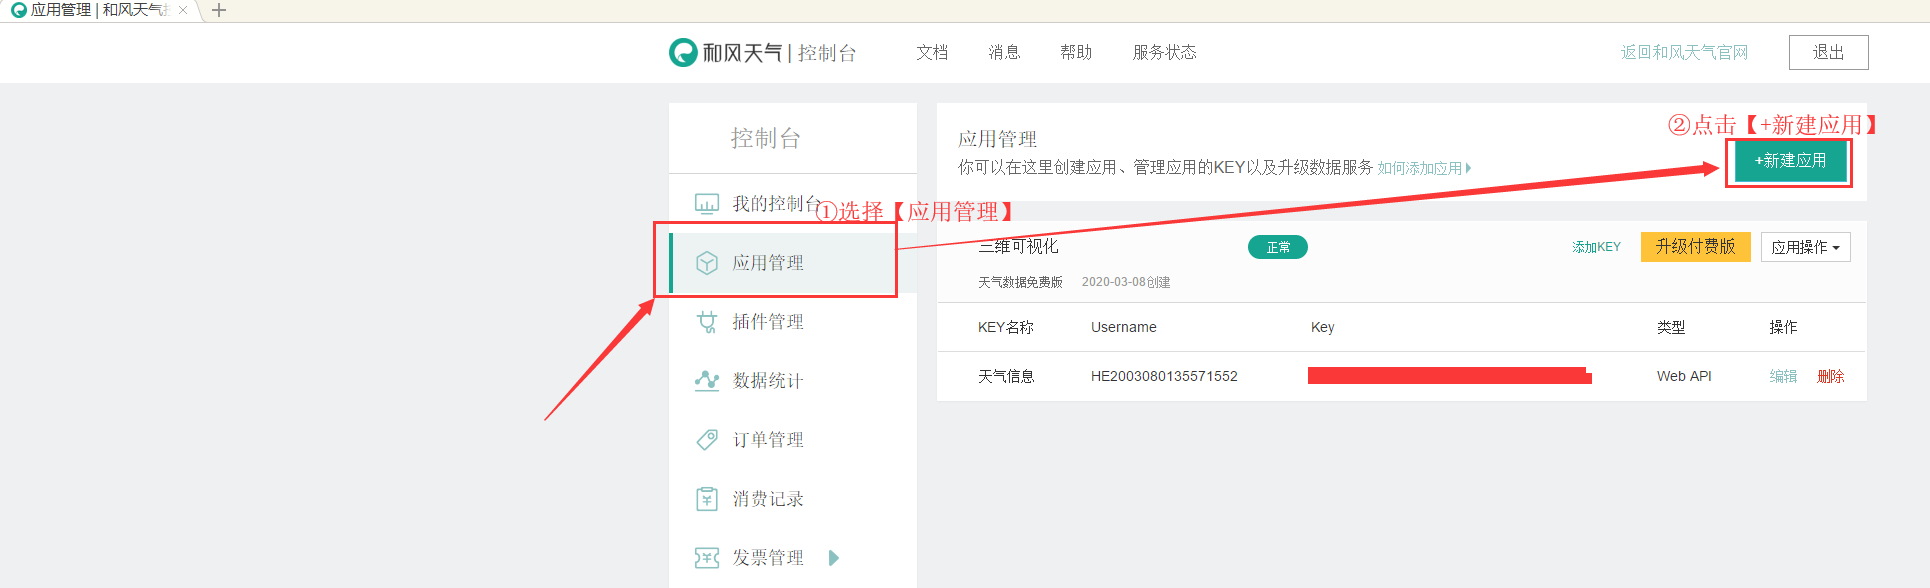Click the 2020-03-08创建 date text

pyautogui.click(x=1126, y=282)
